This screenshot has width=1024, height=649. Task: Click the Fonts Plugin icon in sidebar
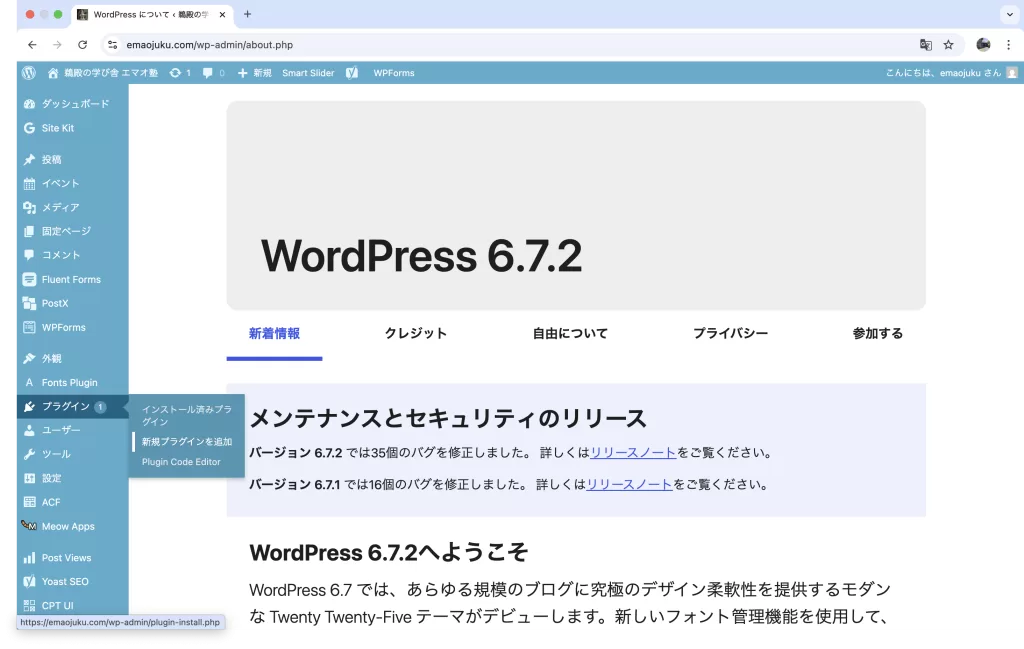click(x=29, y=383)
